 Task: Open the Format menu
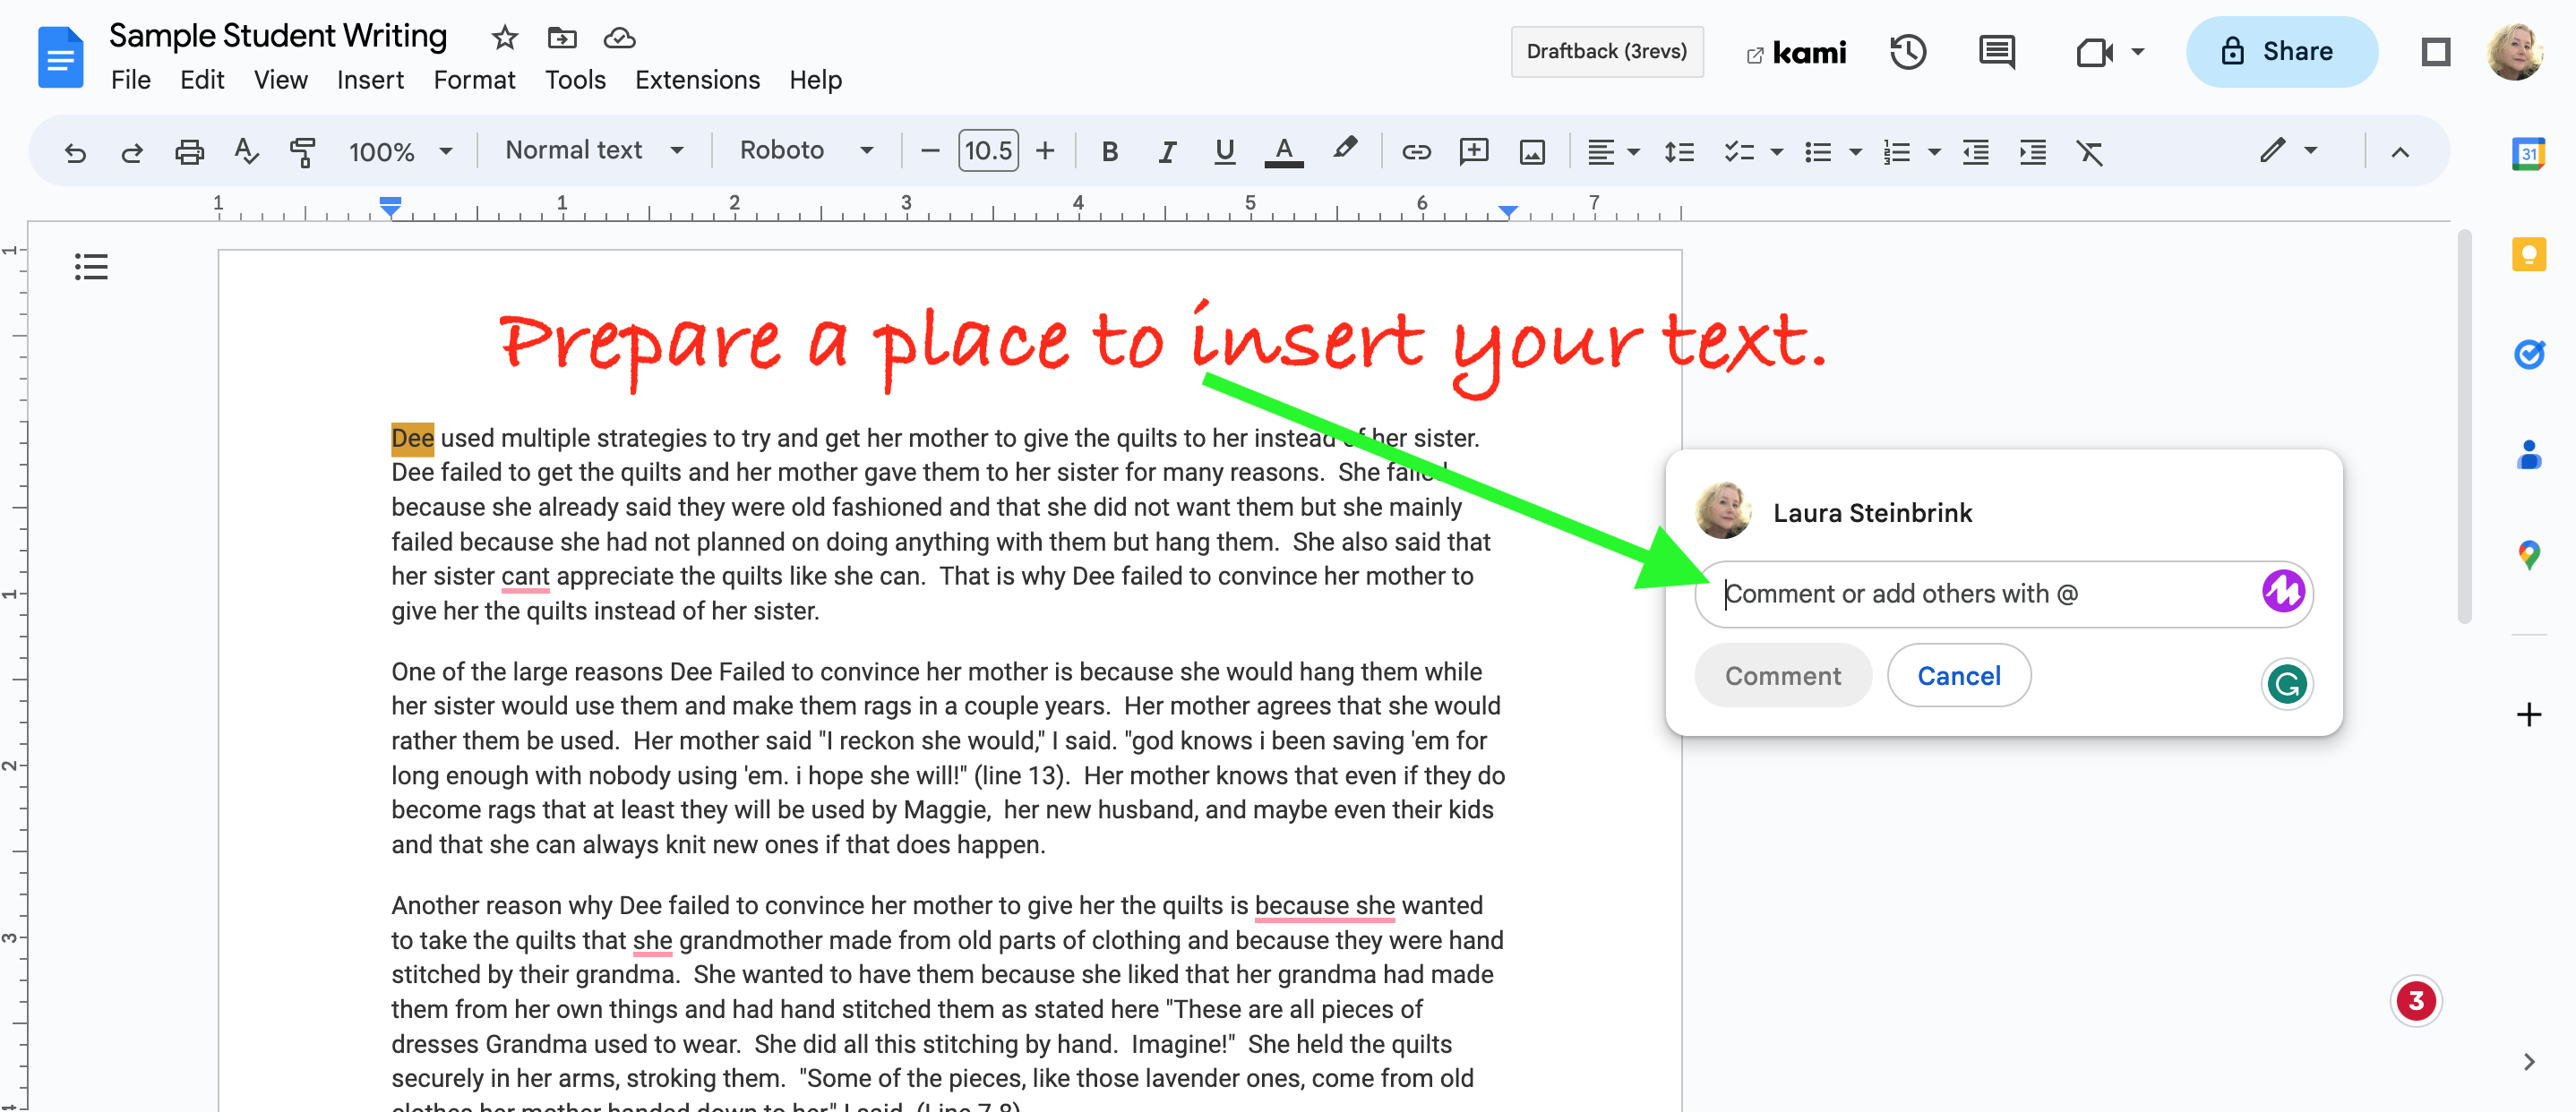click(474, 80)
